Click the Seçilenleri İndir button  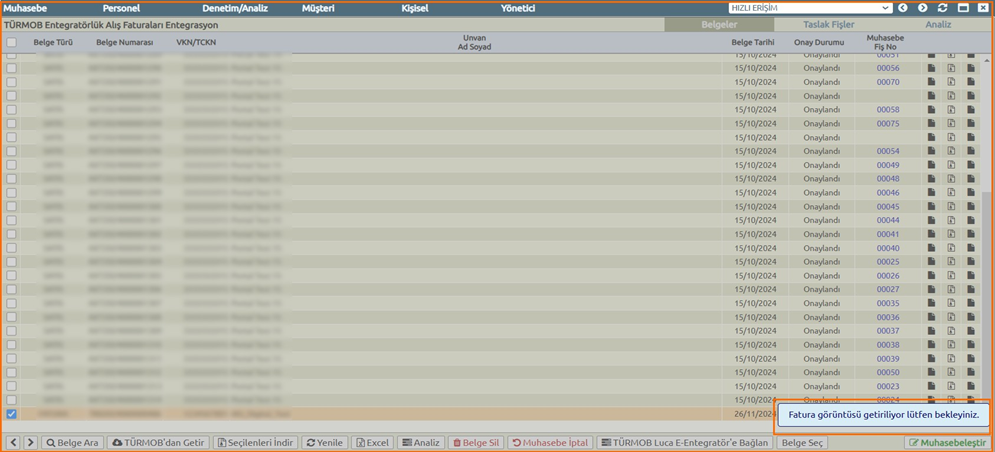point(255,442)
